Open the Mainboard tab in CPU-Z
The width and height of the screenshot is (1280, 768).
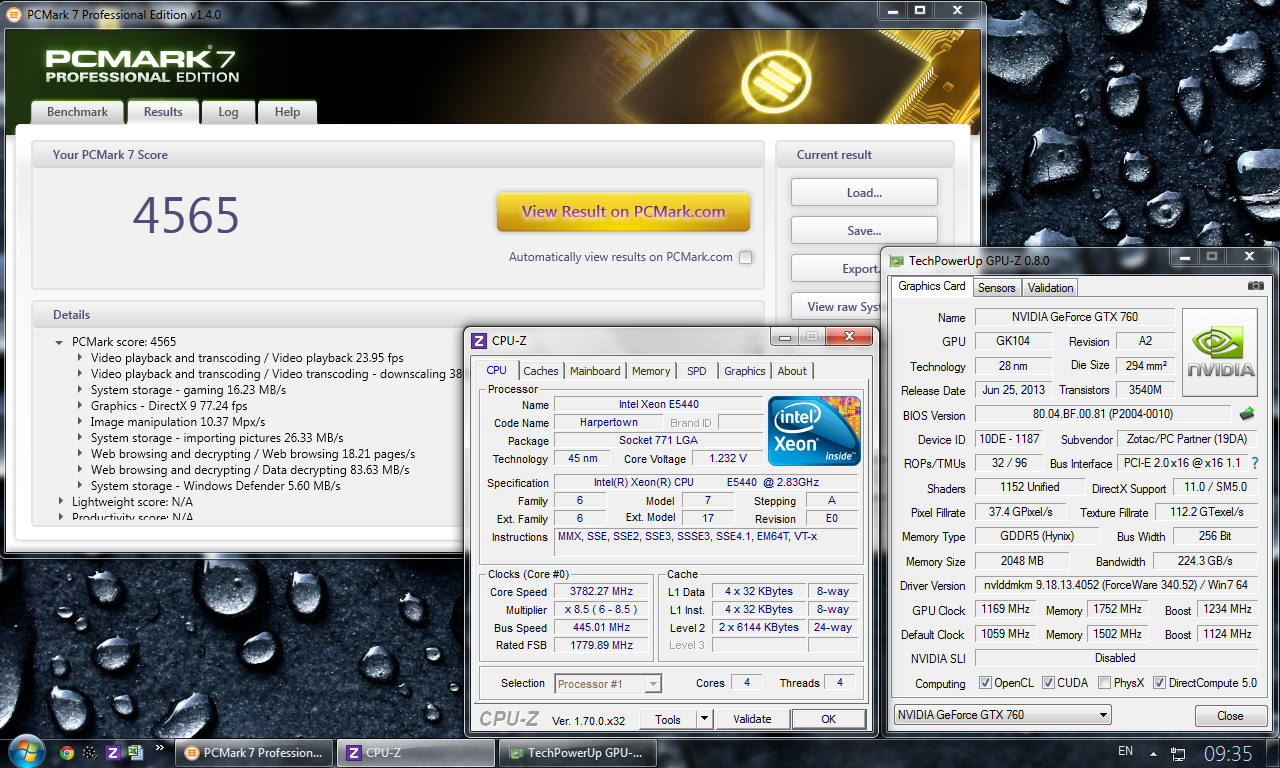coord(595,371)
